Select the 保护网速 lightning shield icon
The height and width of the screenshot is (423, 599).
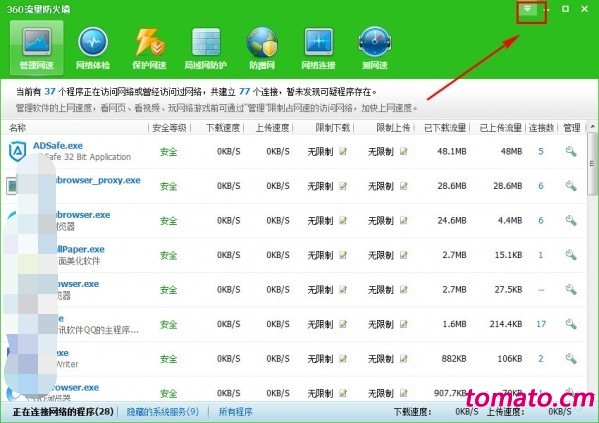149,48
